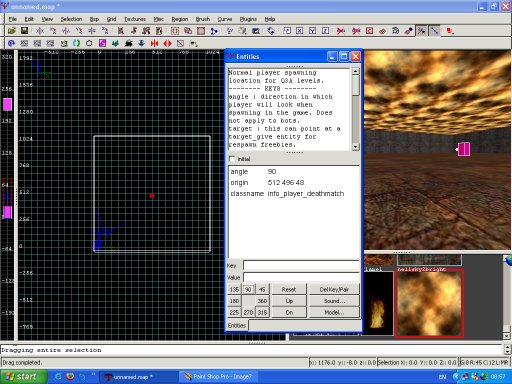Click the Cubic Clip camera icon
This screenshot has width=512, height=384.
point(256,31)
